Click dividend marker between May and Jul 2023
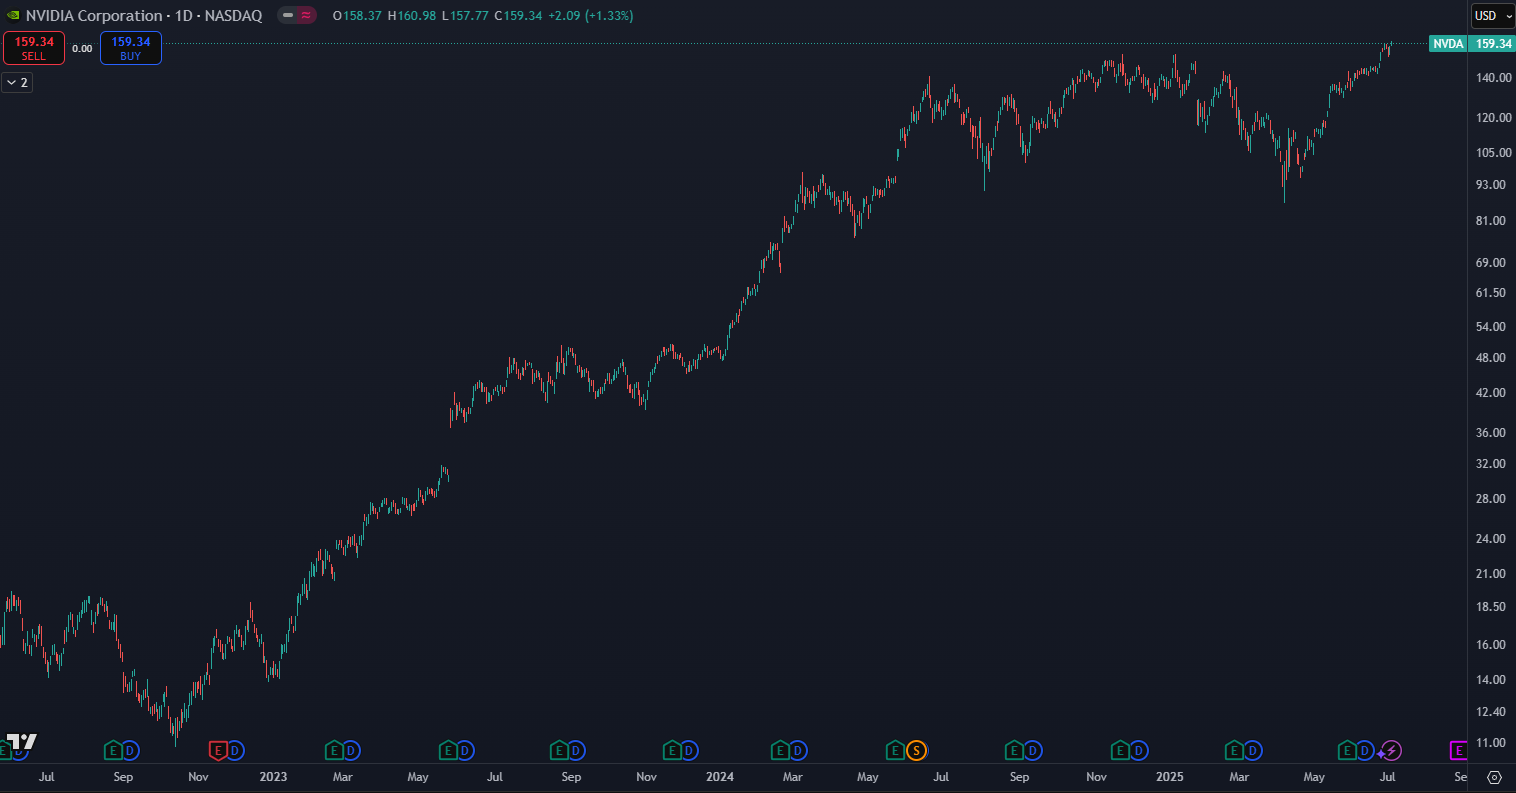1516x793 pixels. pos(465,750)
